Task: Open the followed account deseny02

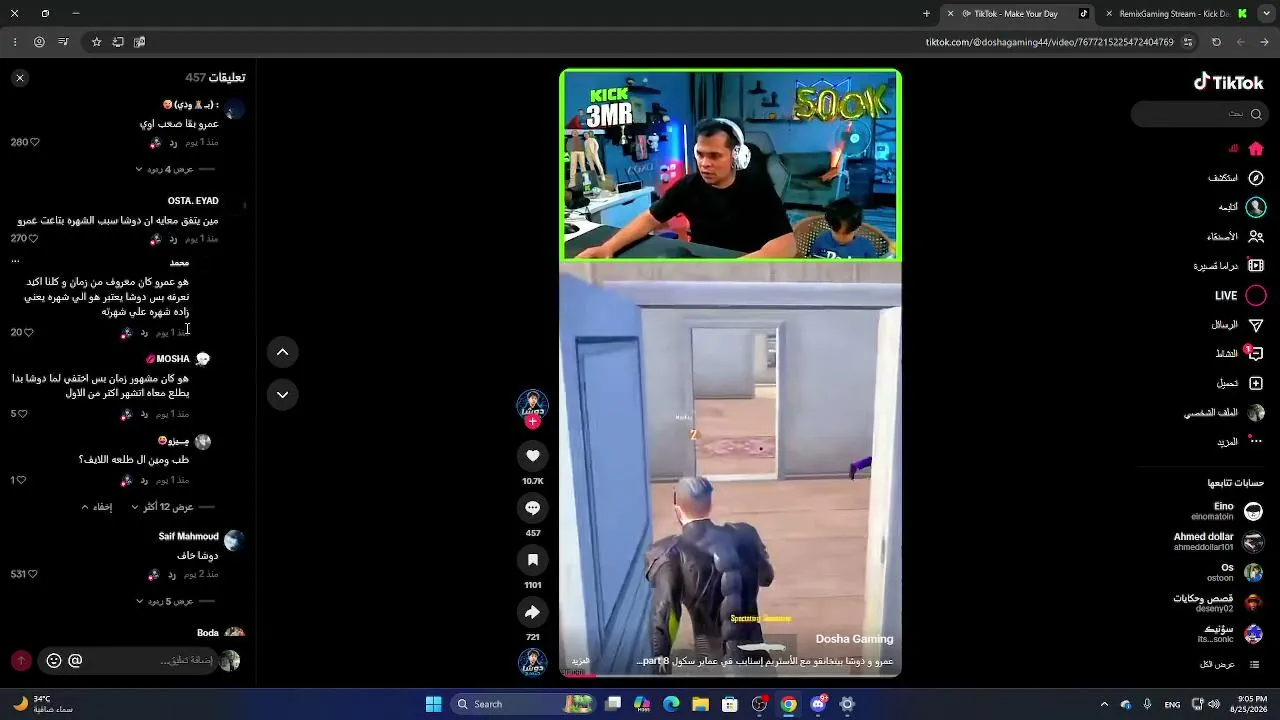Action: [x=1219, y=603]
